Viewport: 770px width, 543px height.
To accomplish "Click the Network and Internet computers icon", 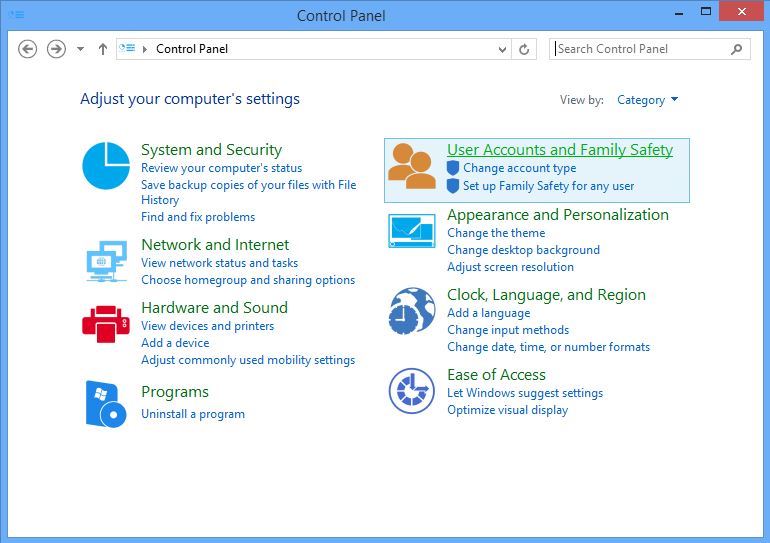I will coord(107,261).
